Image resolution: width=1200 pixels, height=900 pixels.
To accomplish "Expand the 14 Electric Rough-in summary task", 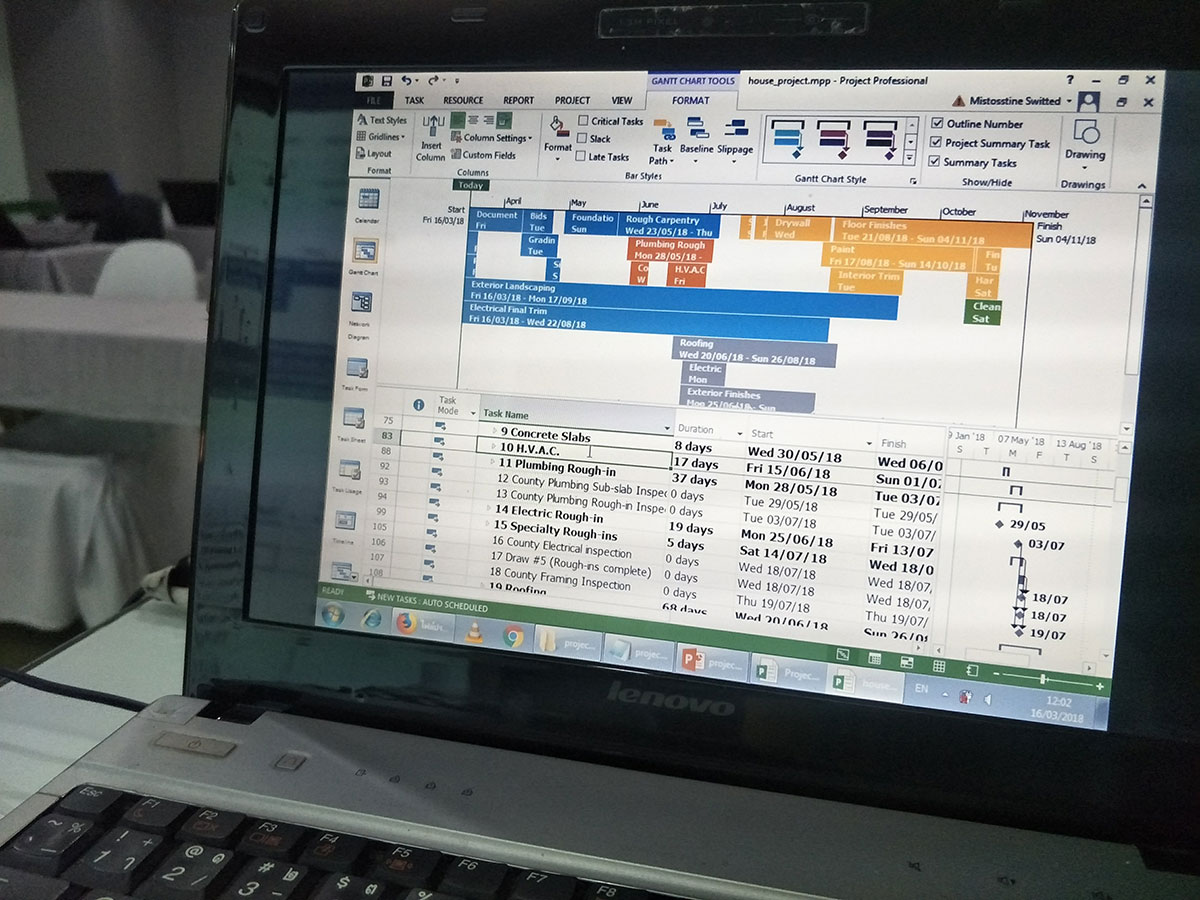I will click(488, 509).
